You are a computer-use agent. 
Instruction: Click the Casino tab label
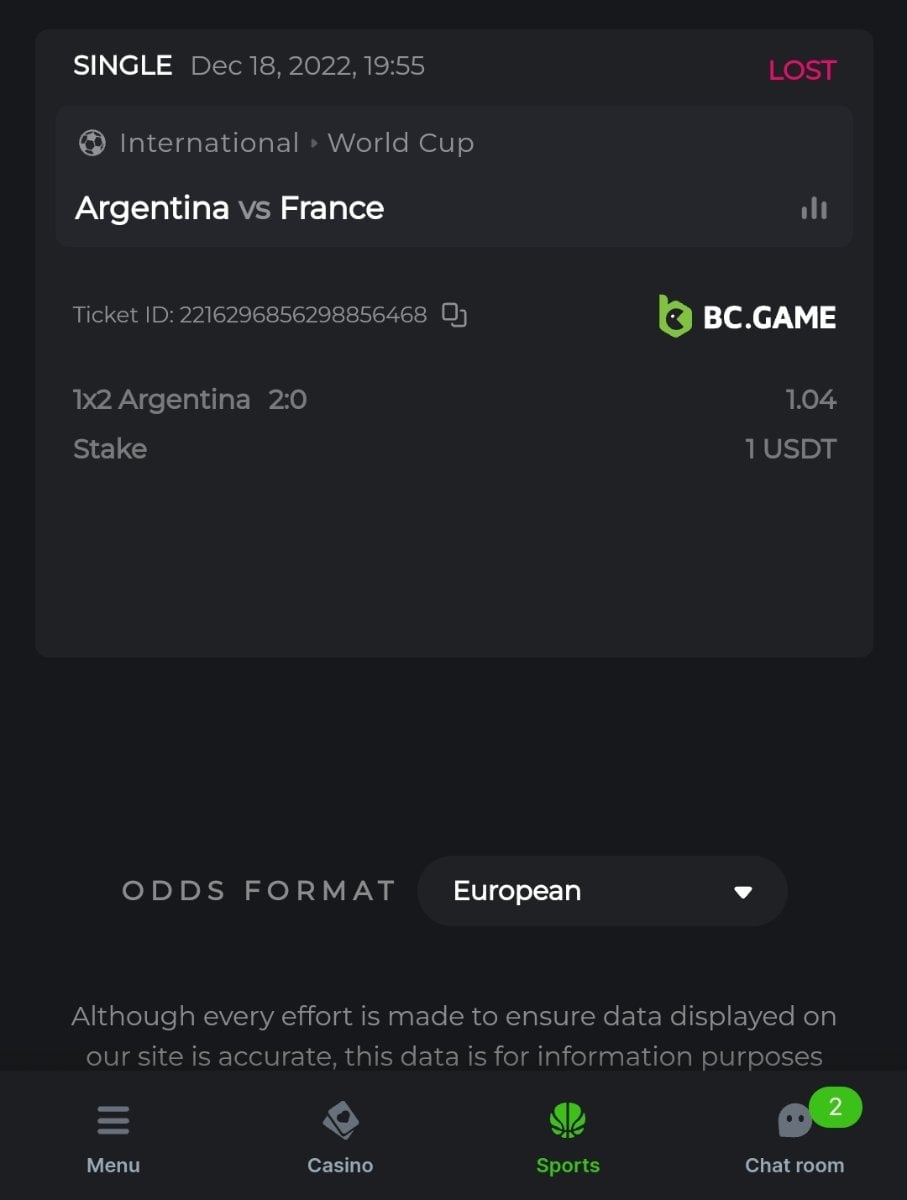(340, 1165)
